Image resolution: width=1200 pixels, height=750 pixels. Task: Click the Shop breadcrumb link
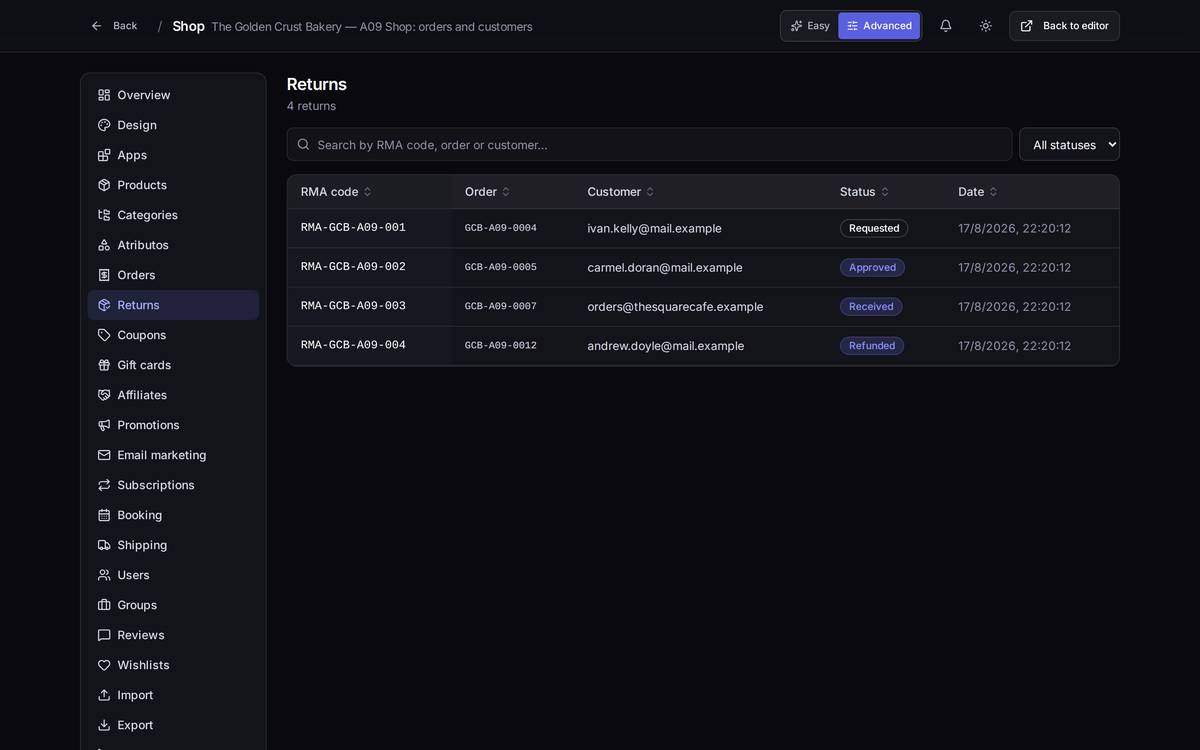coord(188,26)
